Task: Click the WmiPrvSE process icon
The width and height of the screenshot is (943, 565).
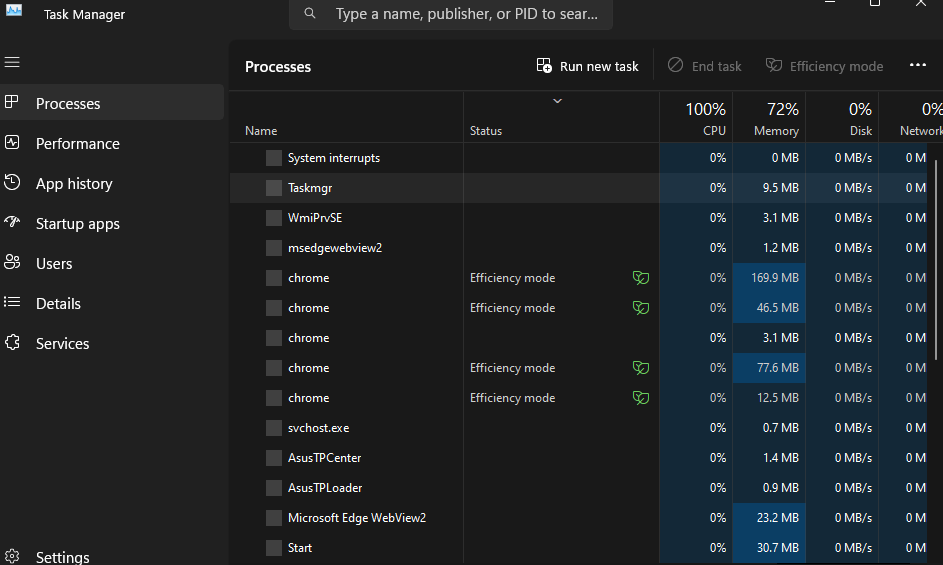Action: pos(274,218)
